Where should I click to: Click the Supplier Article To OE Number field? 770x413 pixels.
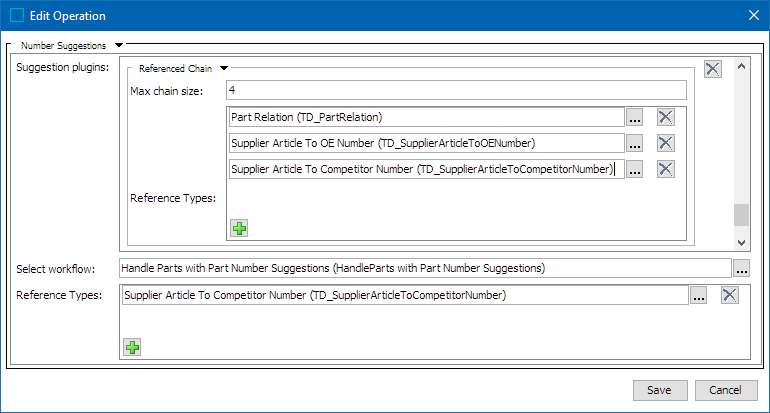tap(427, 143)
